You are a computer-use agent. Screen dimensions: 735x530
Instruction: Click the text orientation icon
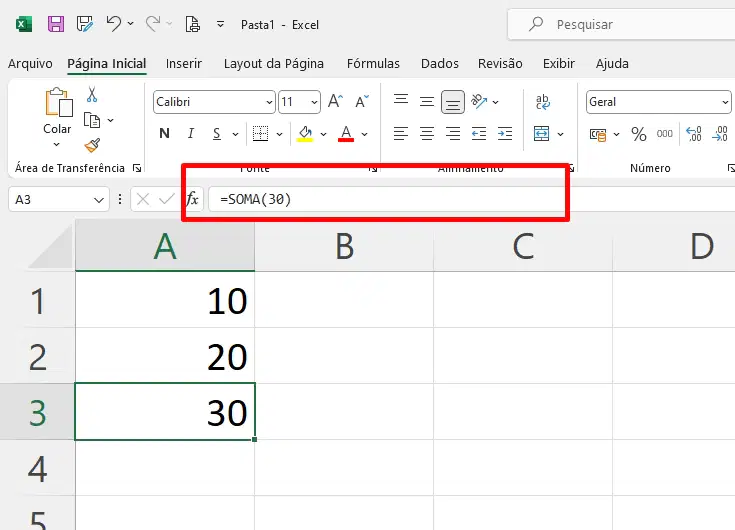click(x=479, y=101)
